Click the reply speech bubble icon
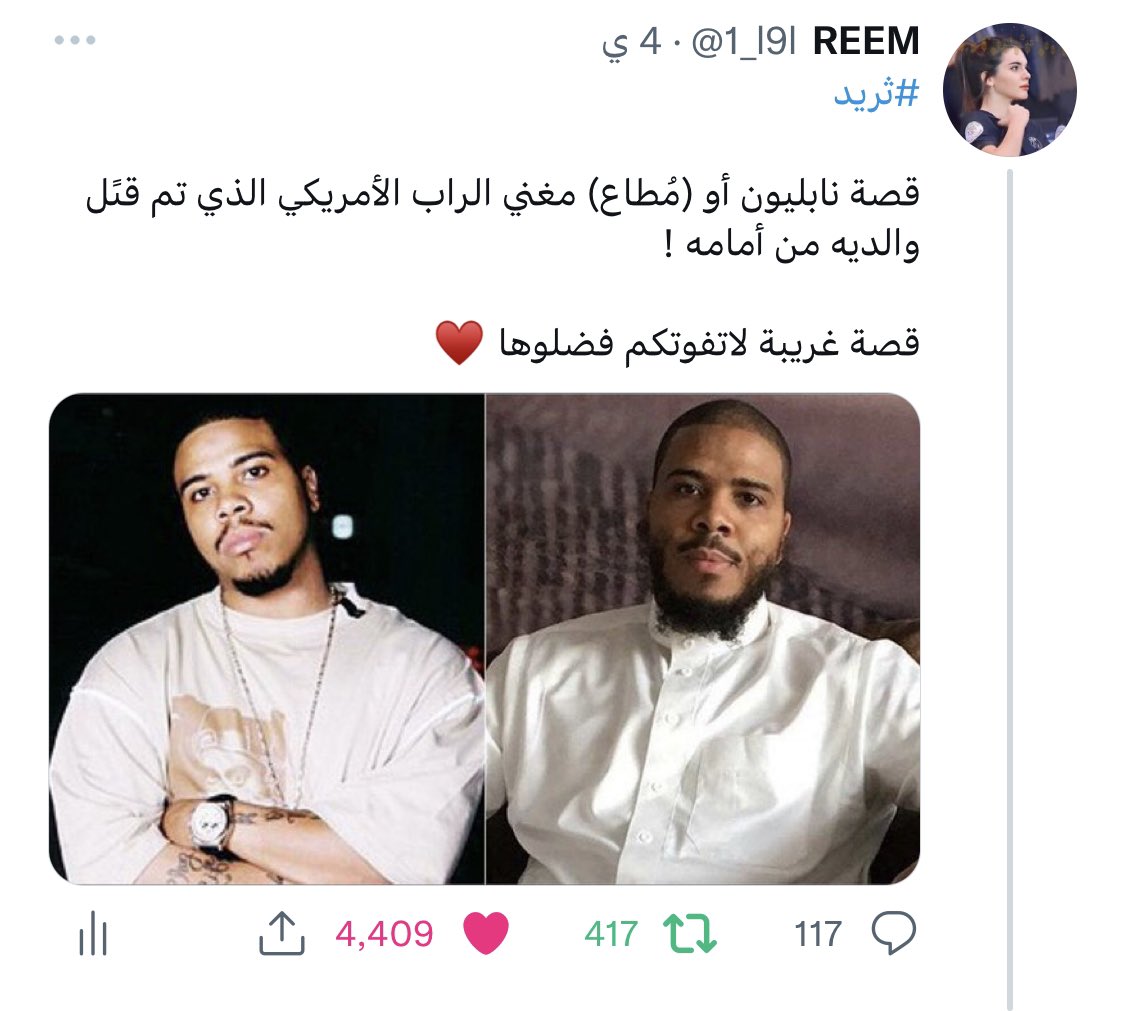The image size is (1125, 1011). tap(893, 933)
